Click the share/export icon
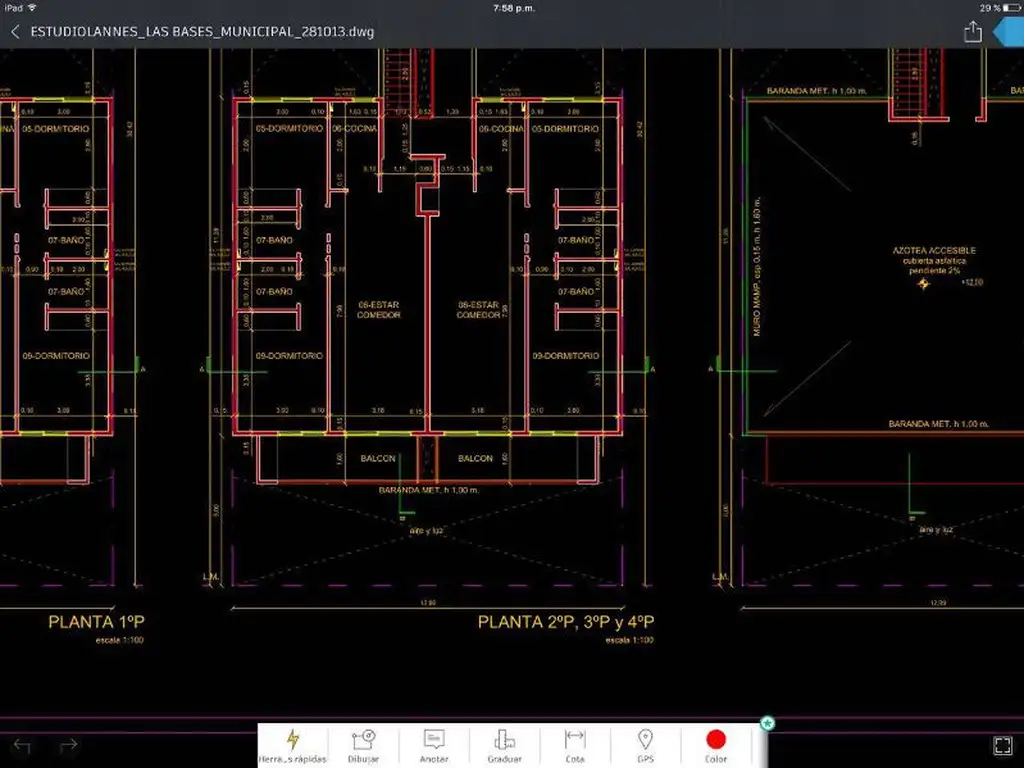Viewport: 1024px width, 768px height. pyautogui.click(x=972, y=32)
